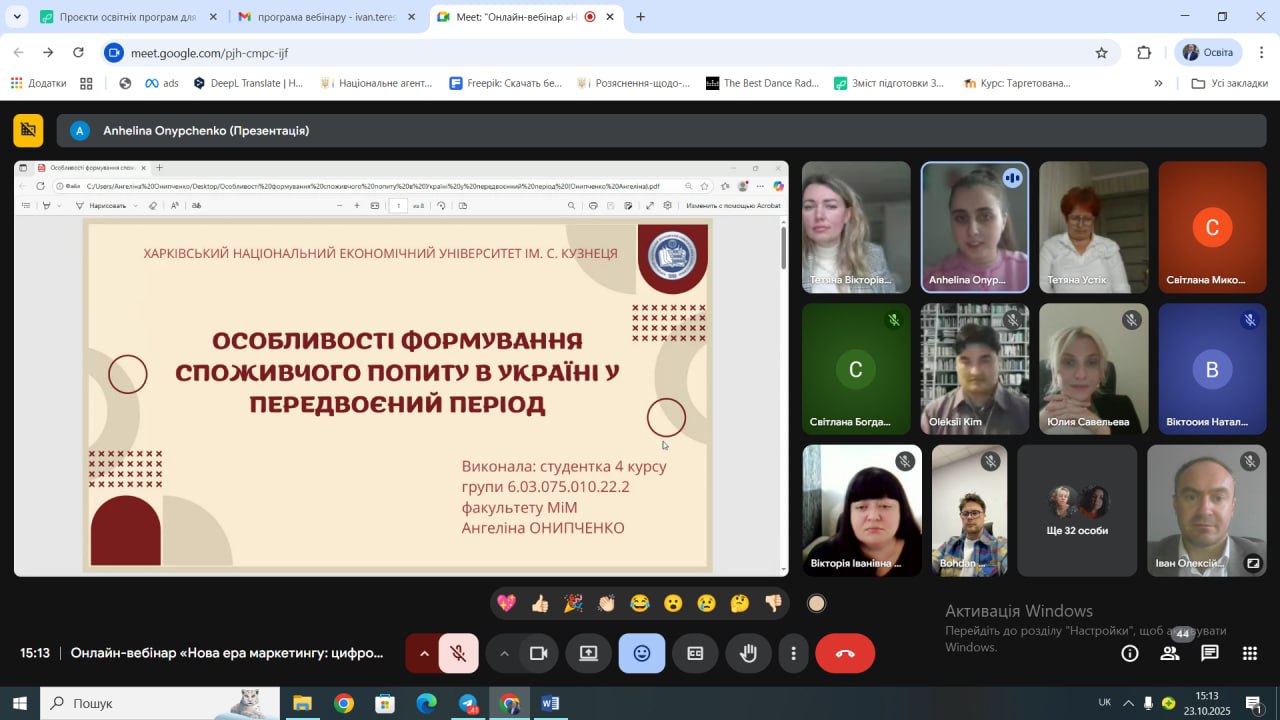1280x720 pixels.
Task: Open more options three-dot menu
Action: tap(793, 654)
